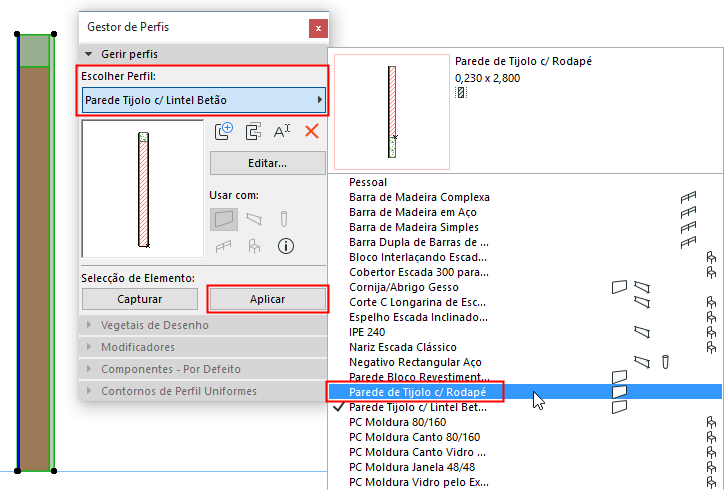
Task: Toggle Use with Column icon
Action: 284,219
